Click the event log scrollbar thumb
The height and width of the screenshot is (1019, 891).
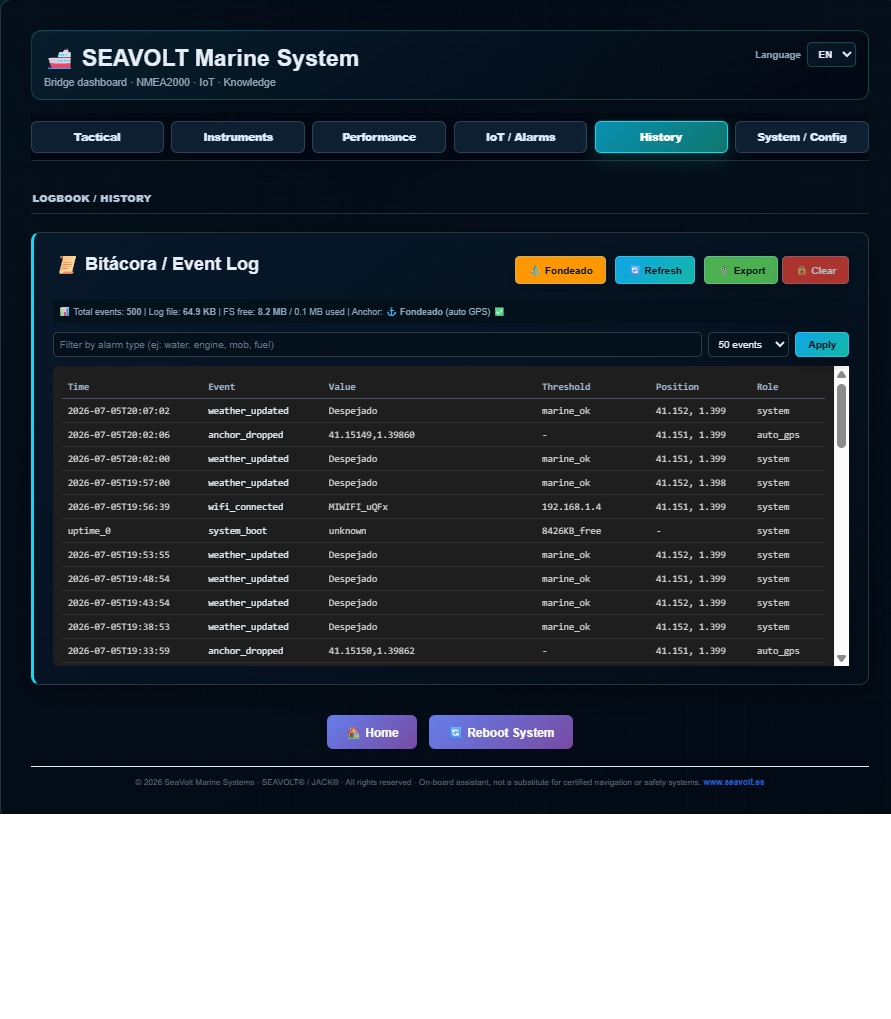coord(841,416)
